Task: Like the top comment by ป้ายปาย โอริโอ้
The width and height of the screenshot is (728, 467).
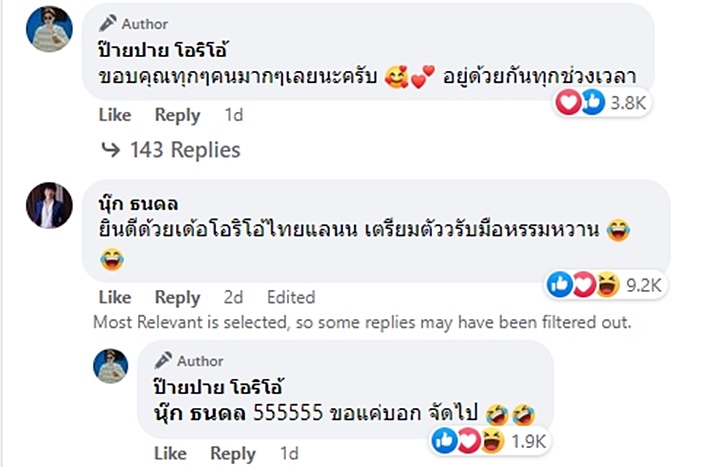Action: click(115, 115)
